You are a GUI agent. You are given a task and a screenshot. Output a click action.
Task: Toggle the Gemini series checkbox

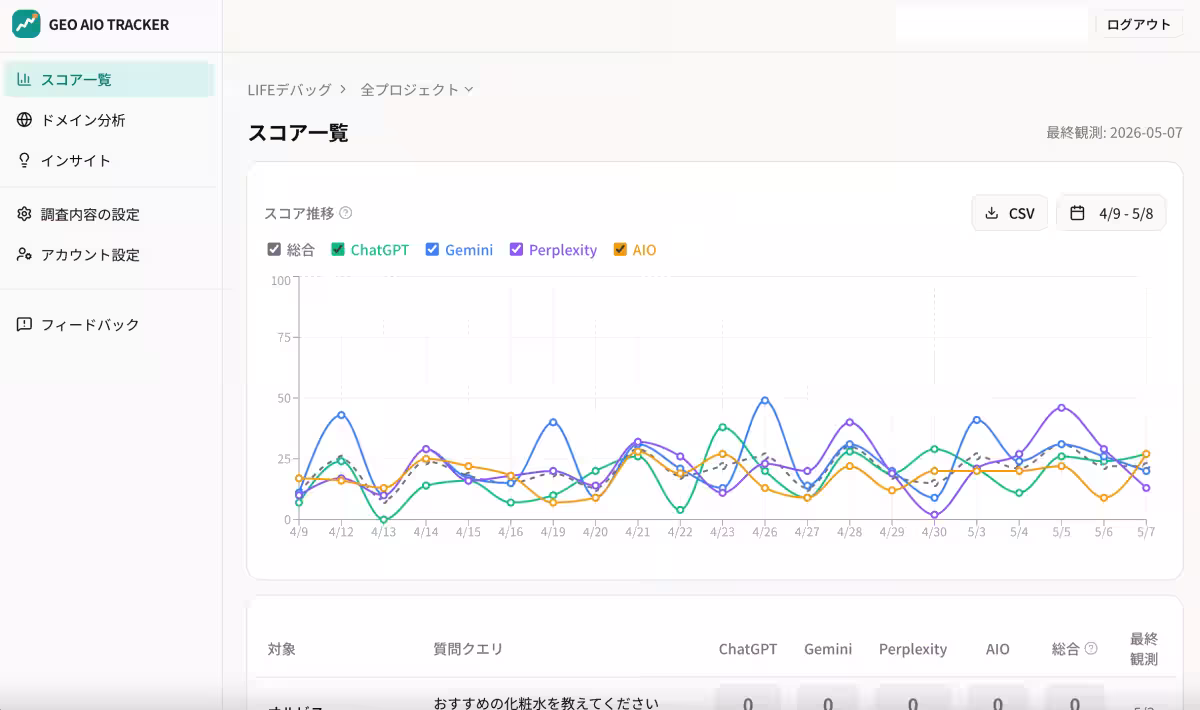click(432, 249)
